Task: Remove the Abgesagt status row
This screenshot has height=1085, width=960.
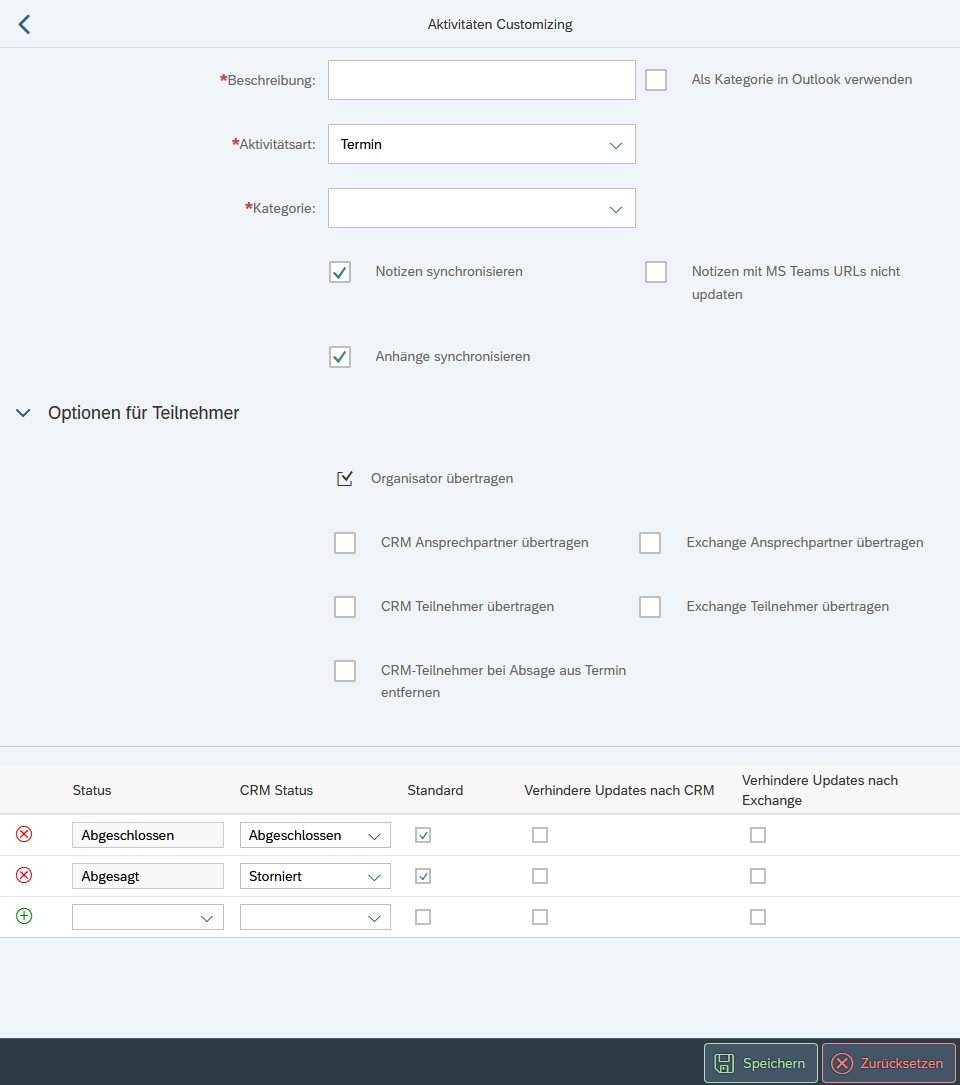Action: (24, 875)
